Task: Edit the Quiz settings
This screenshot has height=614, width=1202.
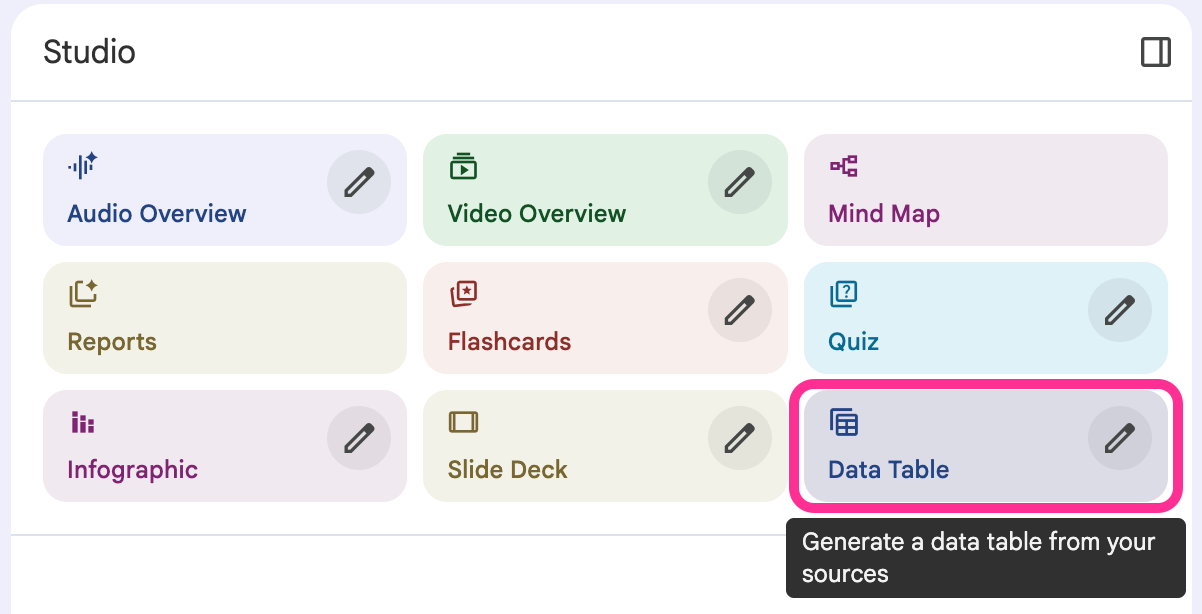Action: [1120, 309]
